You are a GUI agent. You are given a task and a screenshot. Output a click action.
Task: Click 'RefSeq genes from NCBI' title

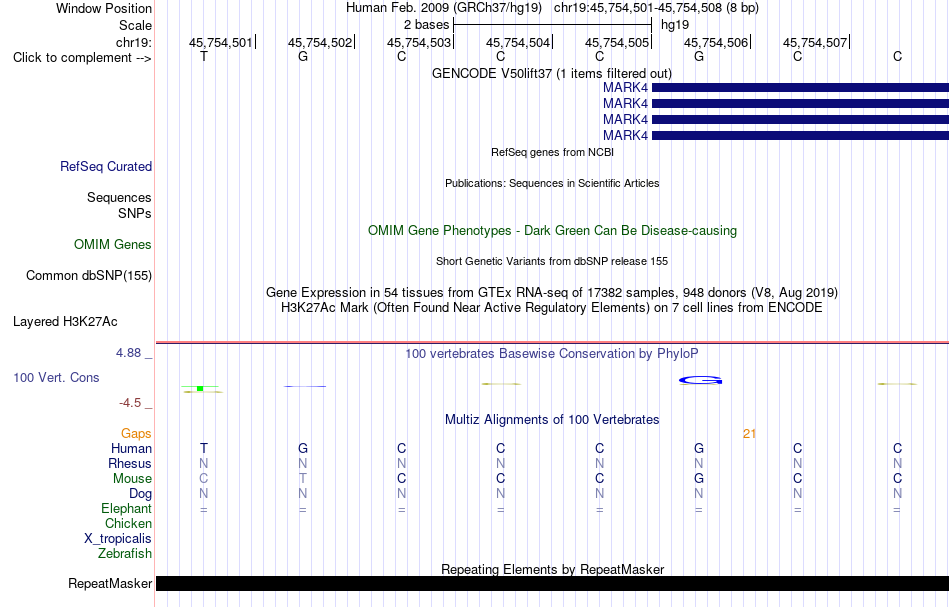[552, 153]
